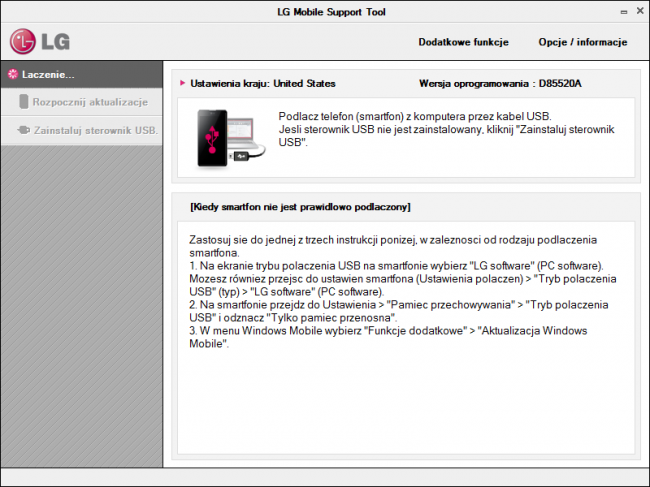Open the Dodatkowe funkcje menu
The image size is (650, 487).
pyautogui.click(x=463, y=42)
